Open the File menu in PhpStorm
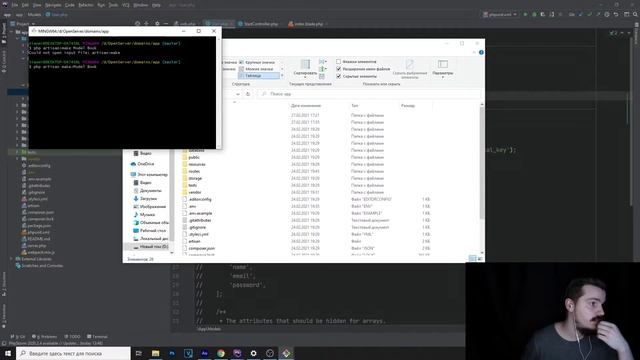 [15, 5]
